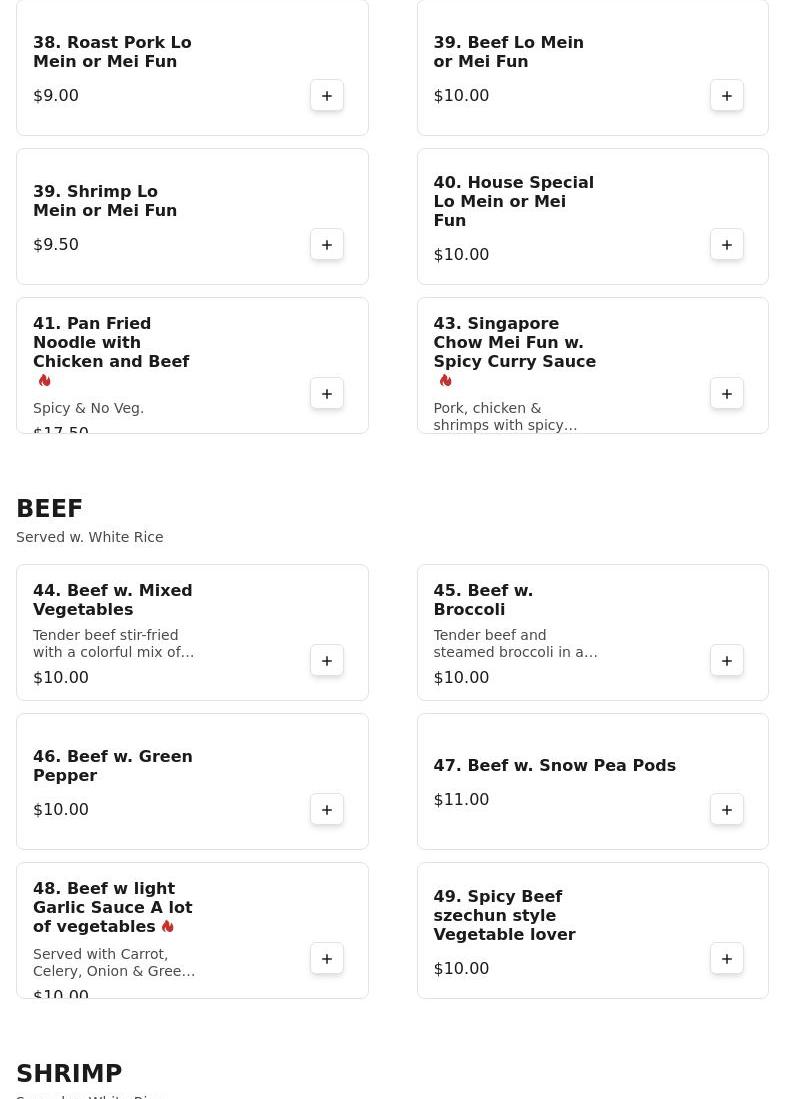Add Beef w light Garlic Sauce item
The image size is (785, 1099).
click(327, 959)
